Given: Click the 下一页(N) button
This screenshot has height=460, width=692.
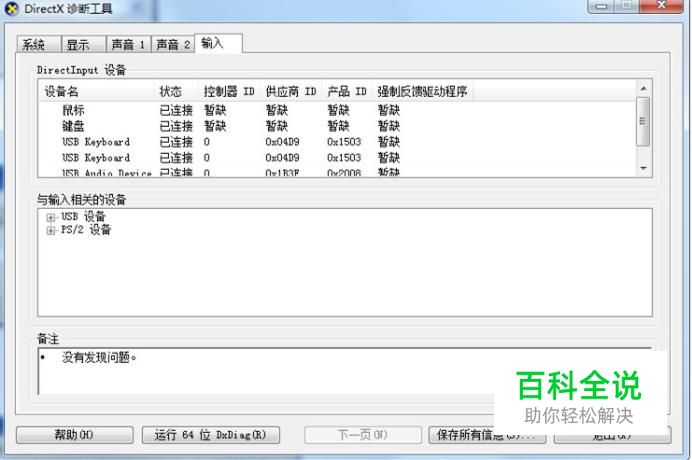Looking at the screenshot, I should coord(362,435).
